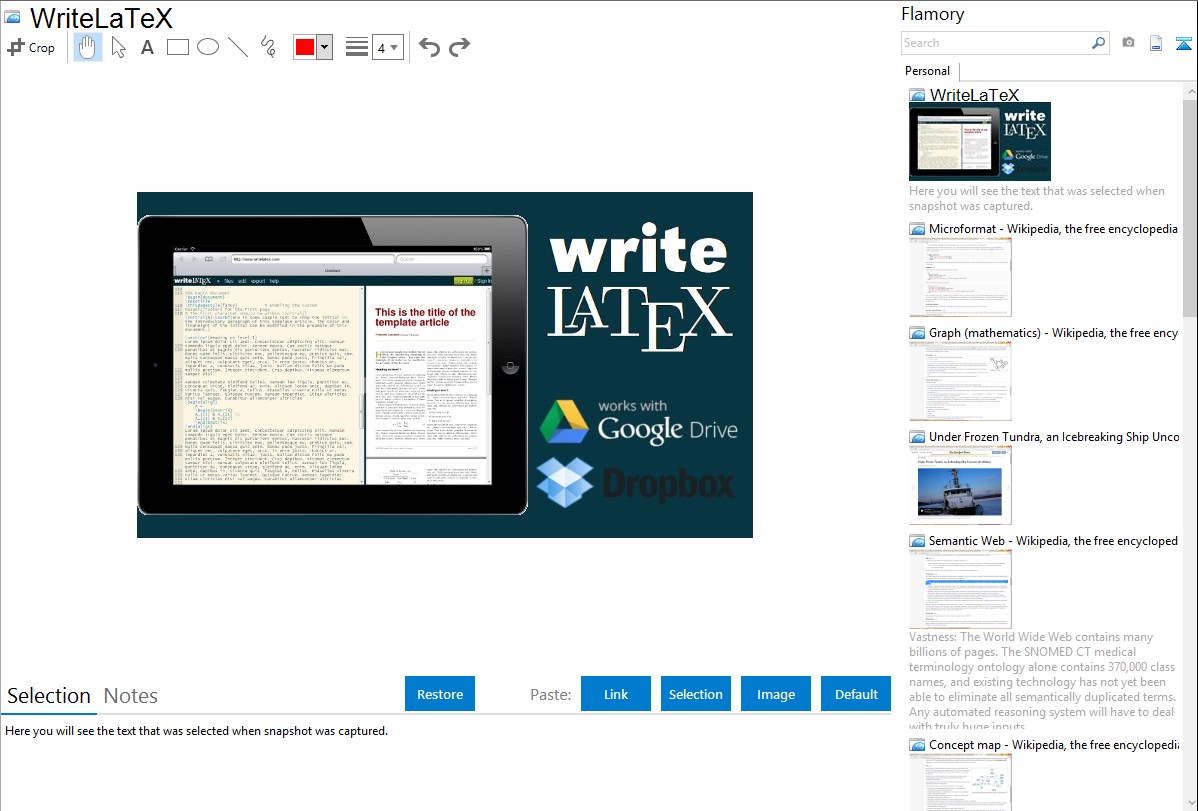Capture a snapshot with the camera icon
The height and width of the screenshot is (811, 1198).
click(1128, 43)
